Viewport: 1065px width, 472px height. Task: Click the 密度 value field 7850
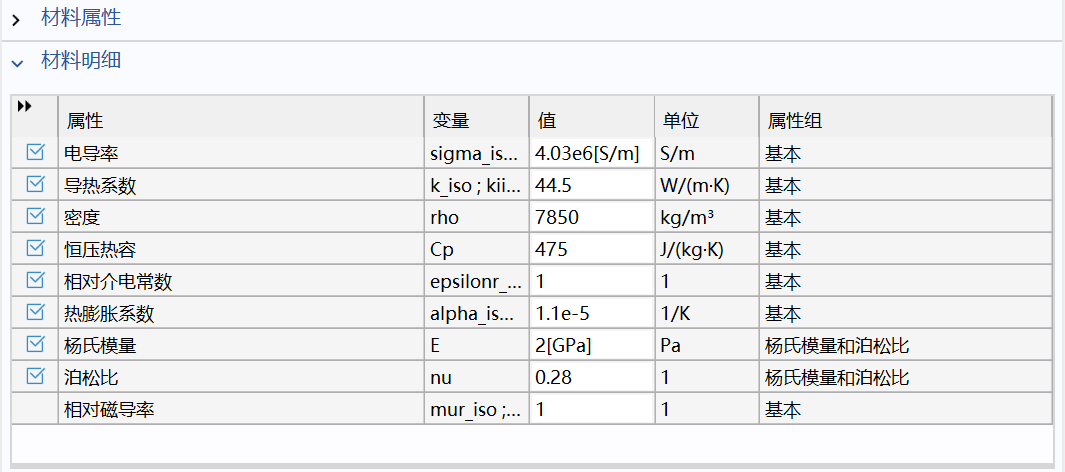(592, 217)
